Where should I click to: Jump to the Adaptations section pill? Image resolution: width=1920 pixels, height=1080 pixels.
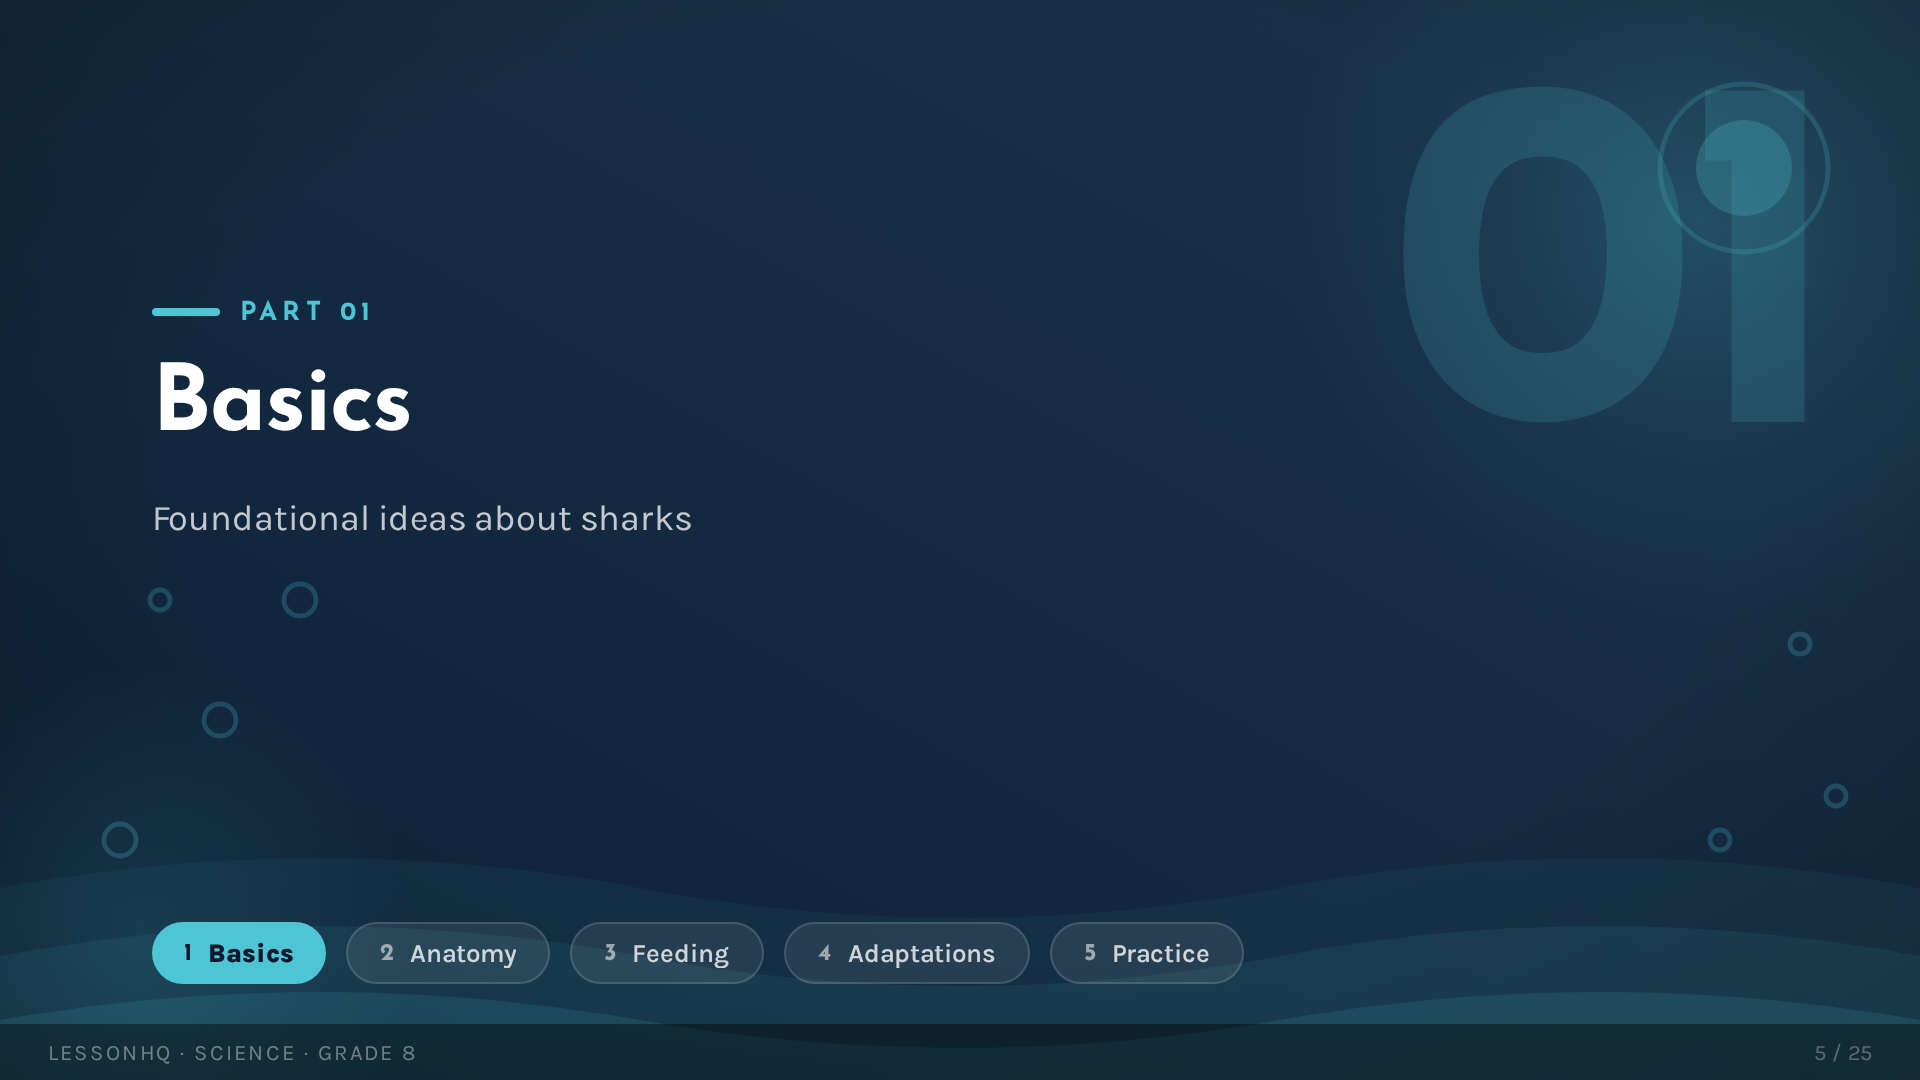pos(907,953)
